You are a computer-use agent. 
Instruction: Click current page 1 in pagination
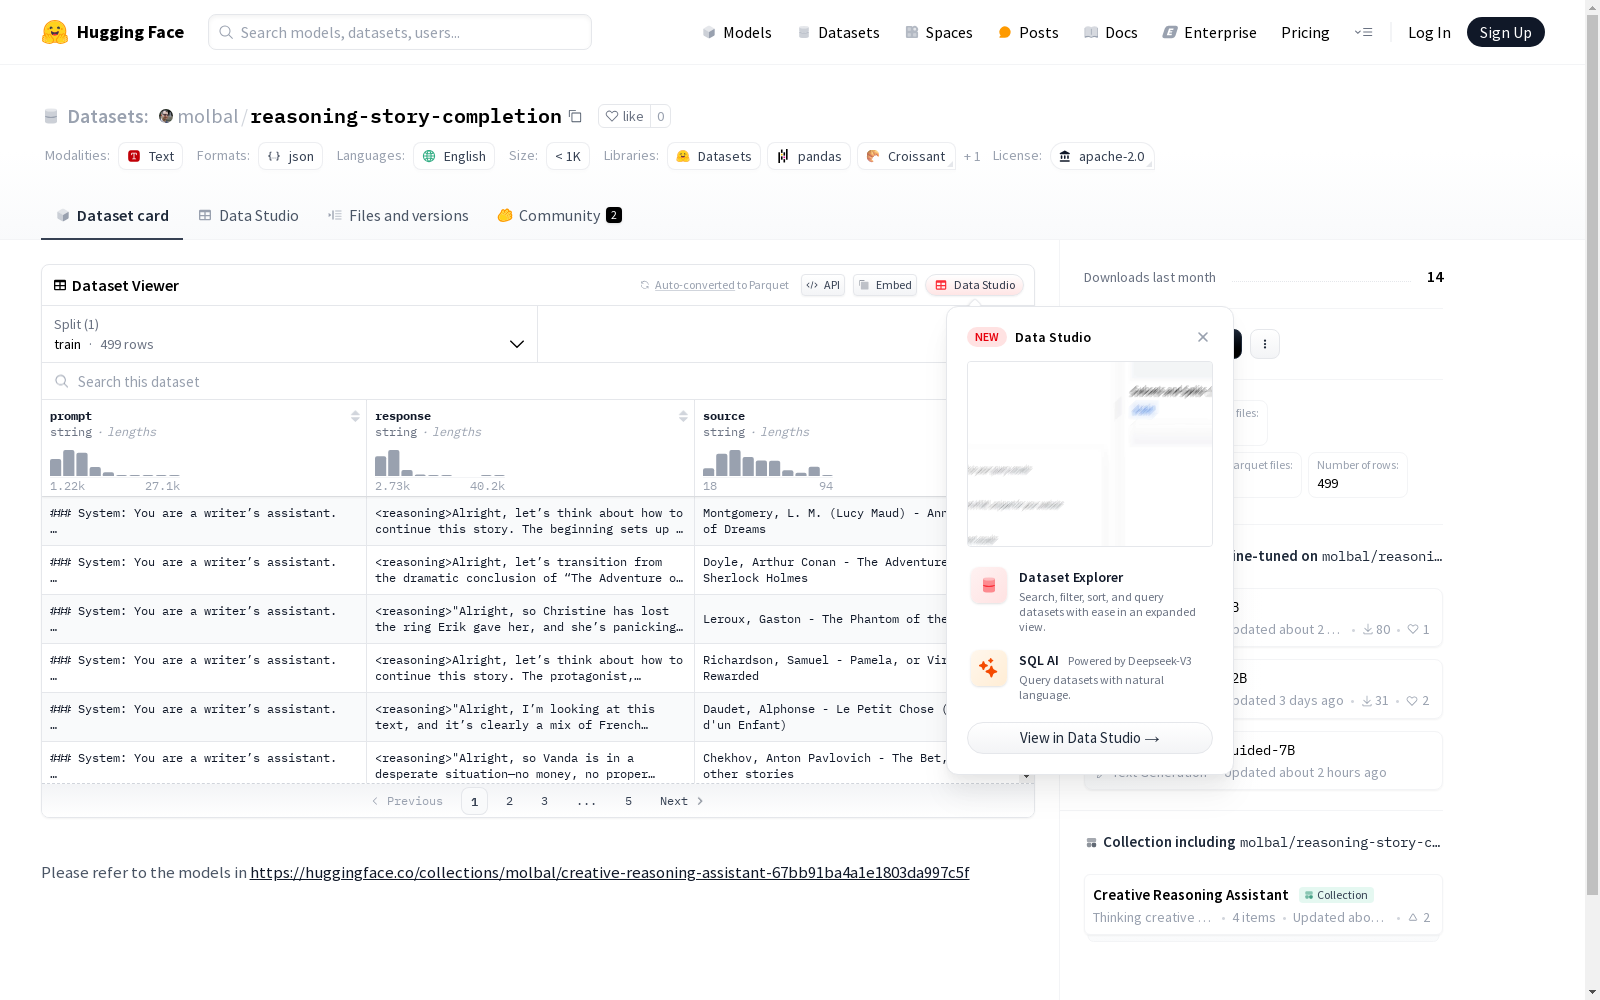tap(474, 801)
